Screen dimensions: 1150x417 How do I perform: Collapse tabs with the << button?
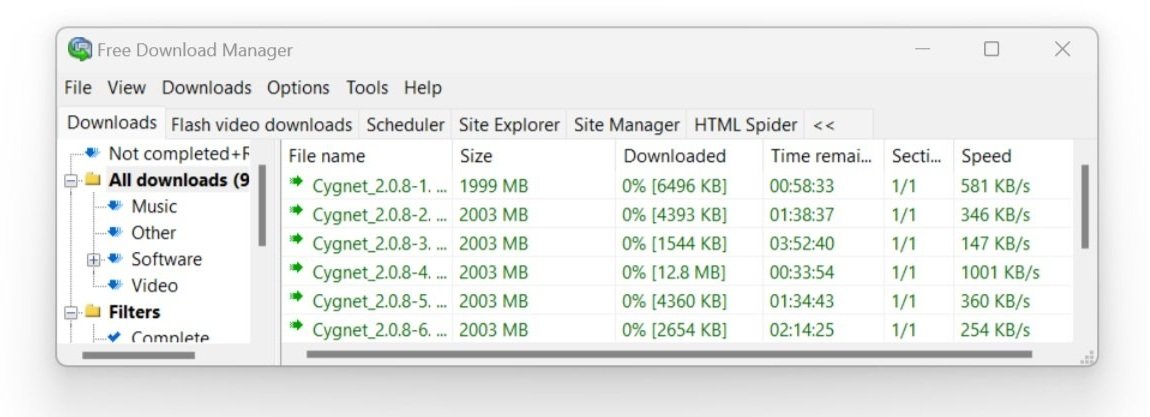point(824,125)
